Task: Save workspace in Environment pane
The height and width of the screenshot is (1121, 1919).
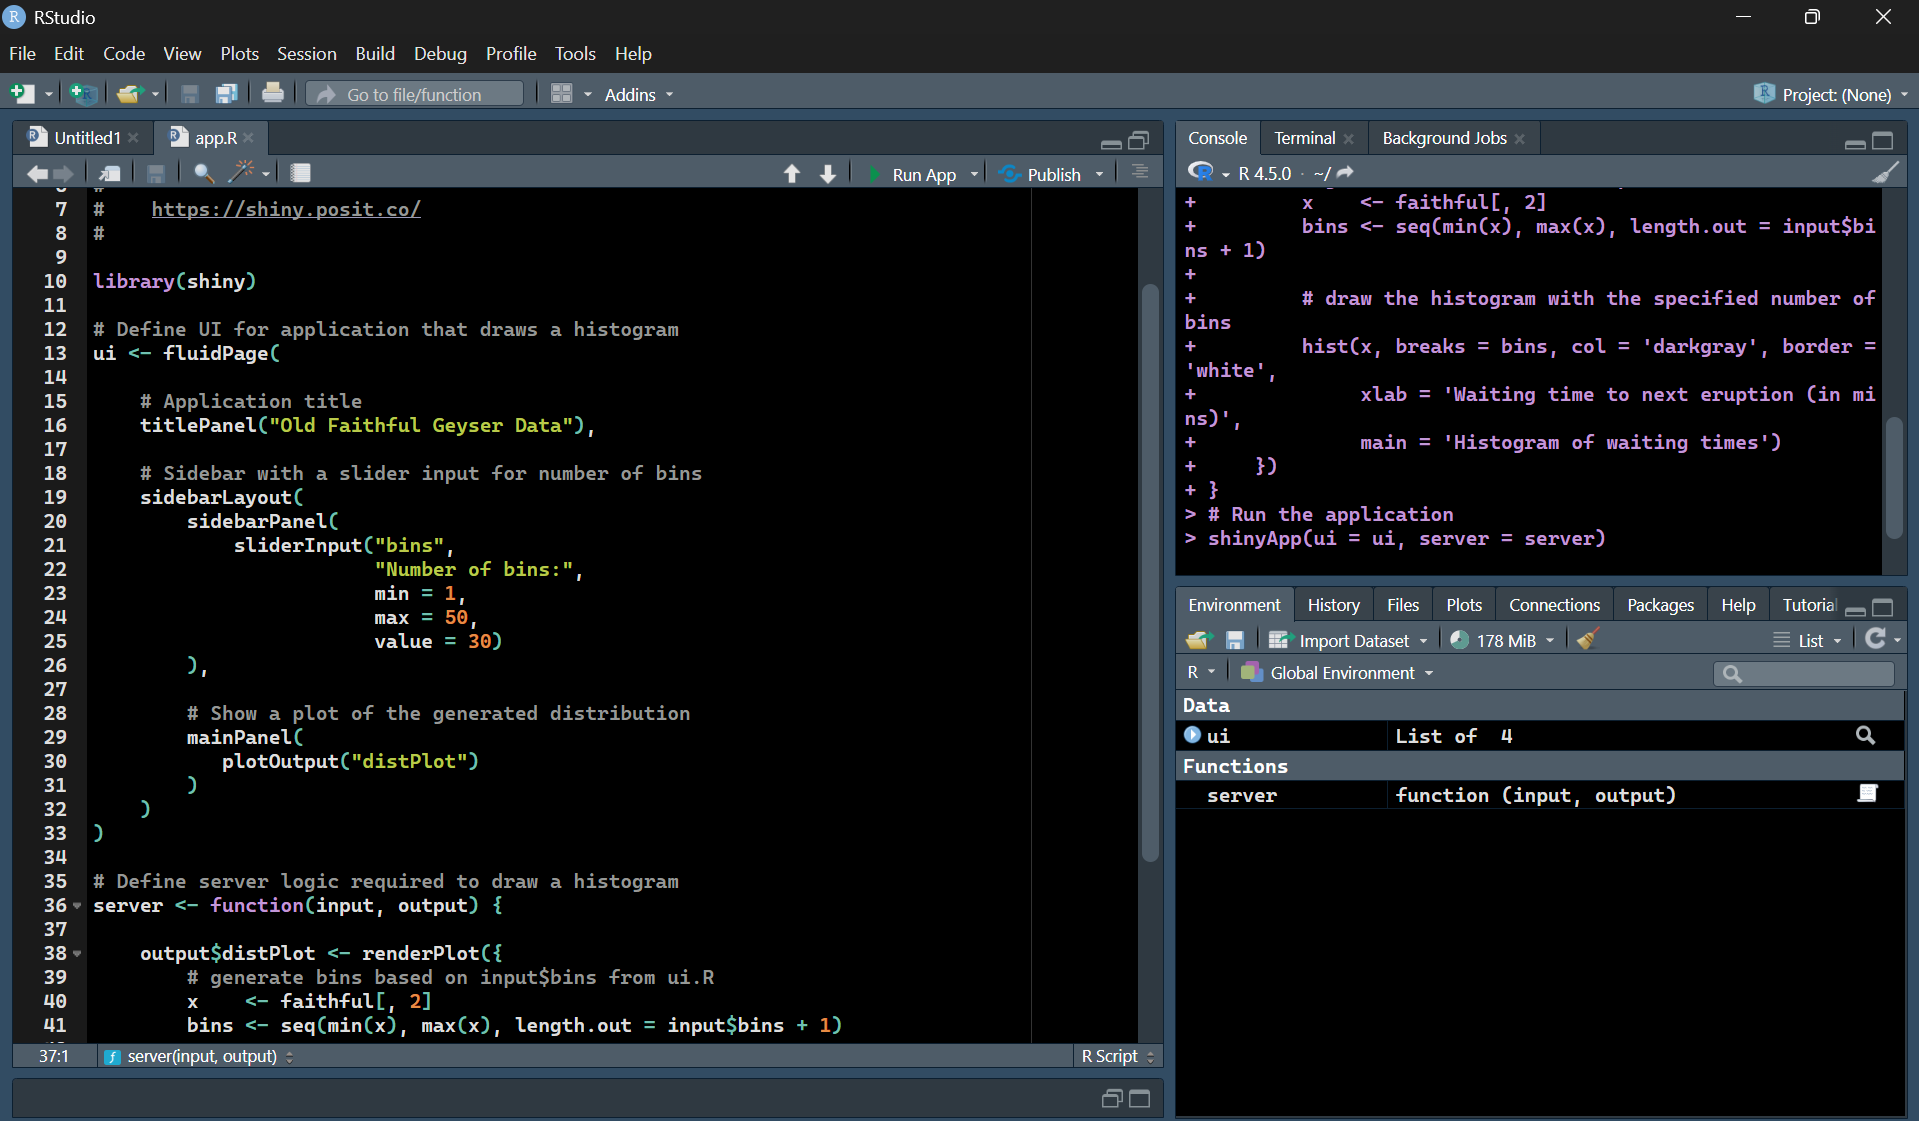Action: [x=1235, y=640]
